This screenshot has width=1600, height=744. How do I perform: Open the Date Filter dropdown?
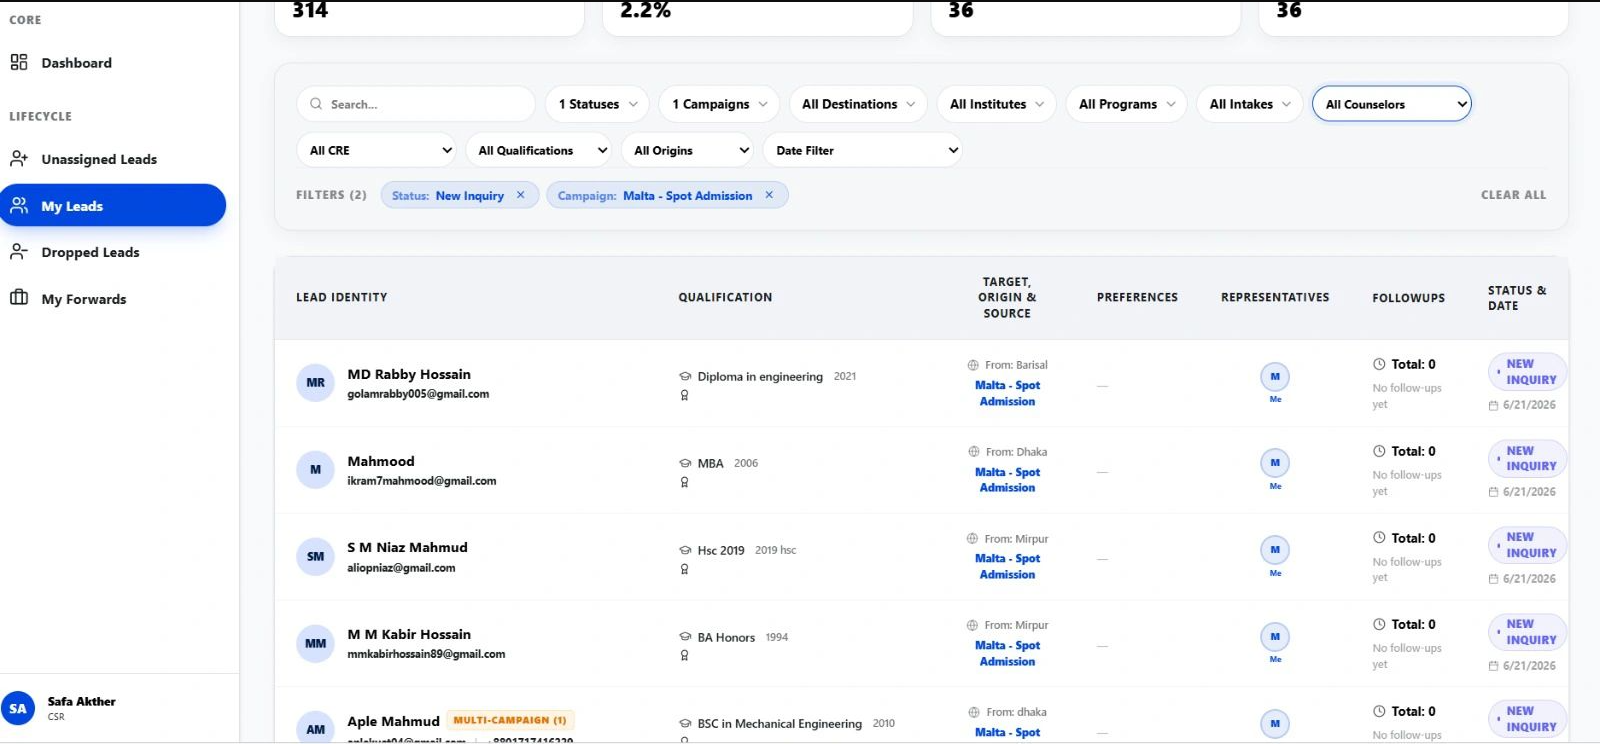863,150
